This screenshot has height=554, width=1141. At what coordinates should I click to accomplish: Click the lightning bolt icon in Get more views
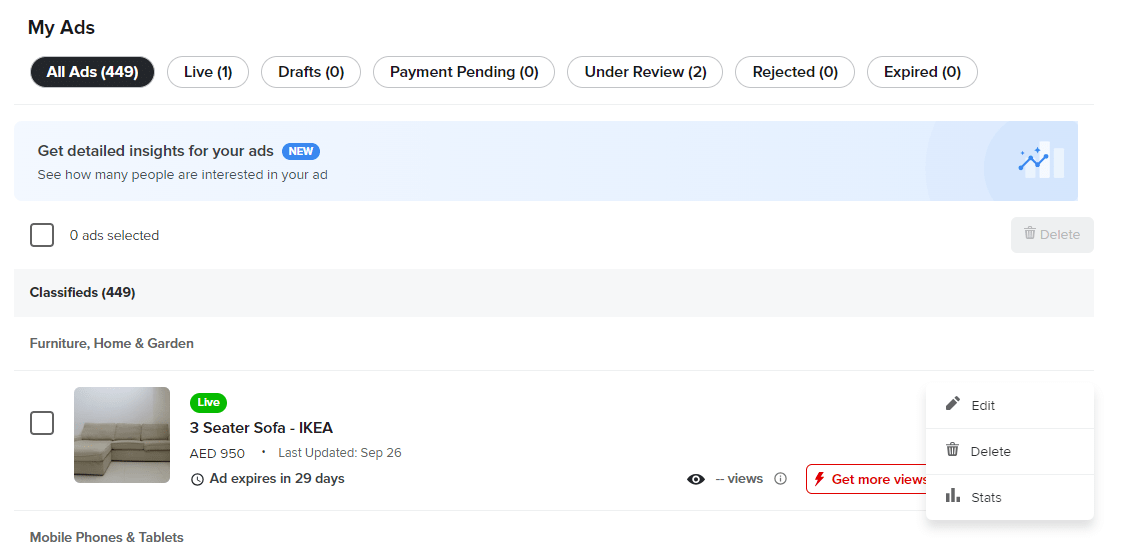tap(819, 479)
